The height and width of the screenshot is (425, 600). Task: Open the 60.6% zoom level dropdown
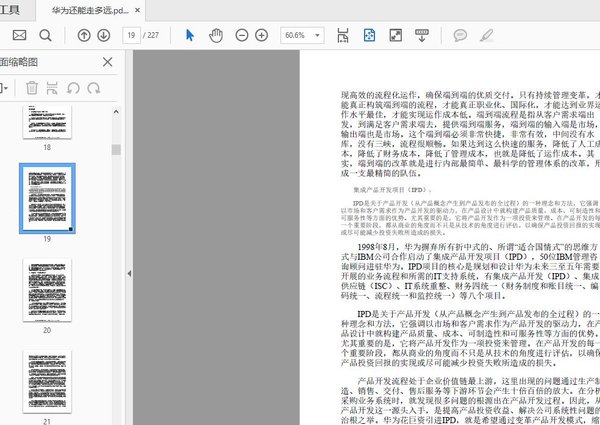(x=303, y=35)
